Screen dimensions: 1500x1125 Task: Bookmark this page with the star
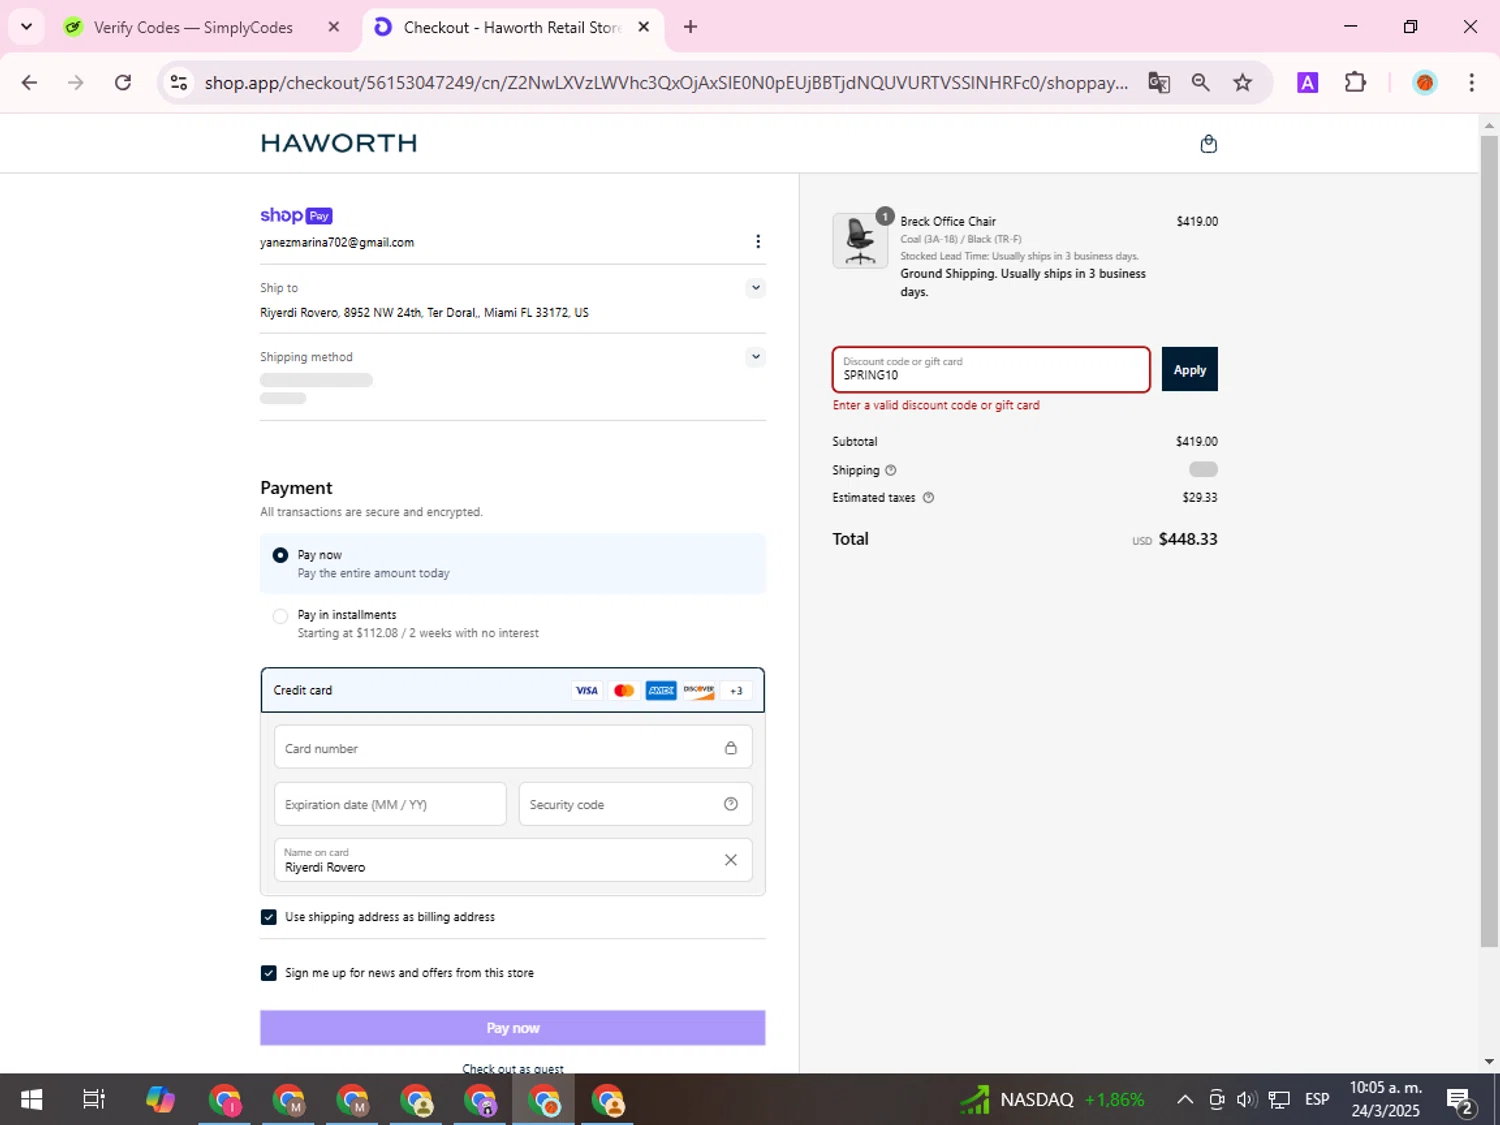pyautogui.click(x=1243, y=83)
